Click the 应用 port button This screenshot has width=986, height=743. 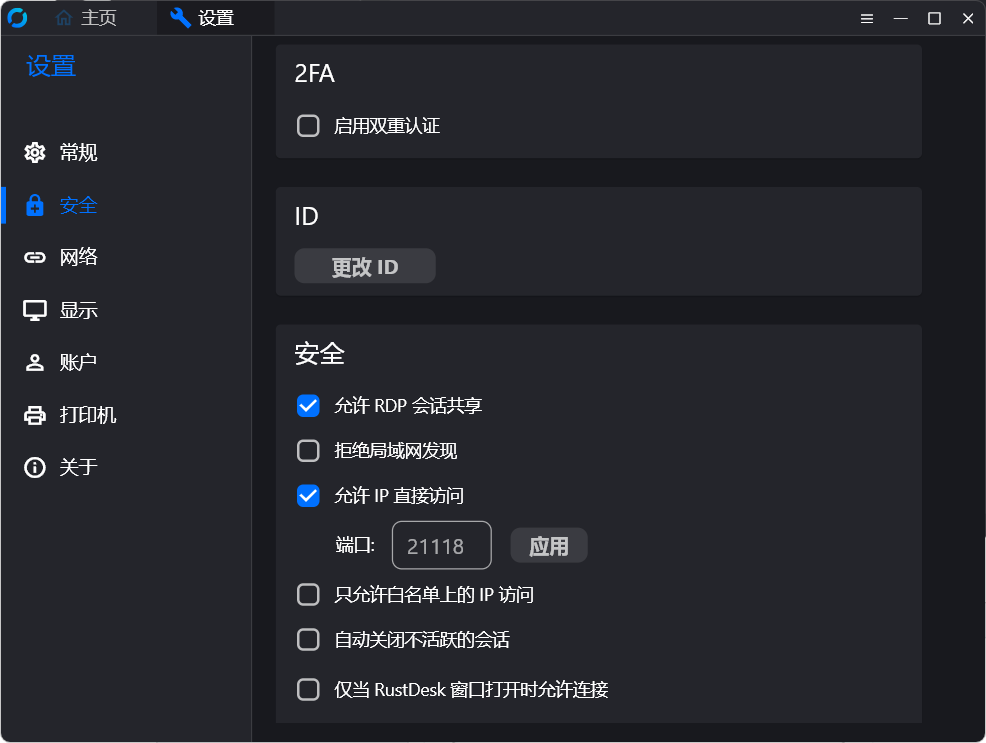click(x=548, y=546)
